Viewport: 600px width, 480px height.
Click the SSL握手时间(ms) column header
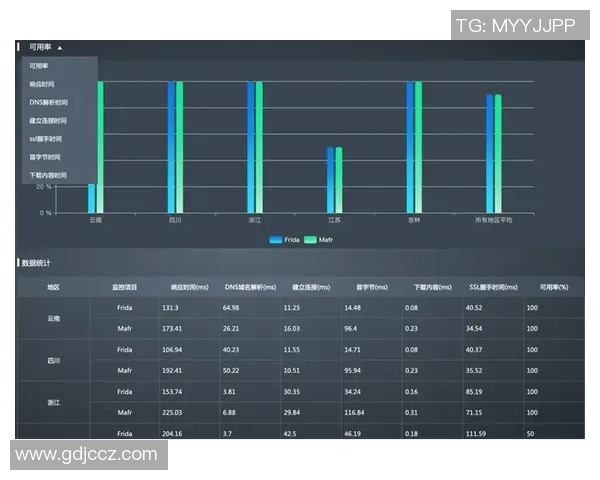click(x=492, y=287)
